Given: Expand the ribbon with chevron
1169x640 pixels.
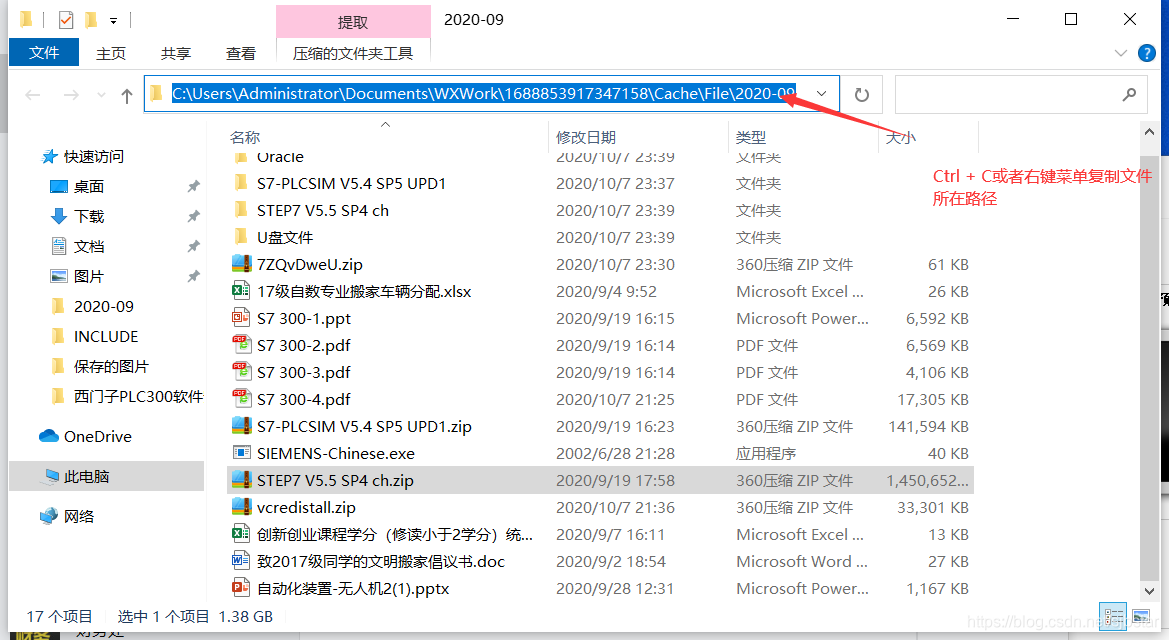Looking at the screenshot, I should (x=1120, y=53).
